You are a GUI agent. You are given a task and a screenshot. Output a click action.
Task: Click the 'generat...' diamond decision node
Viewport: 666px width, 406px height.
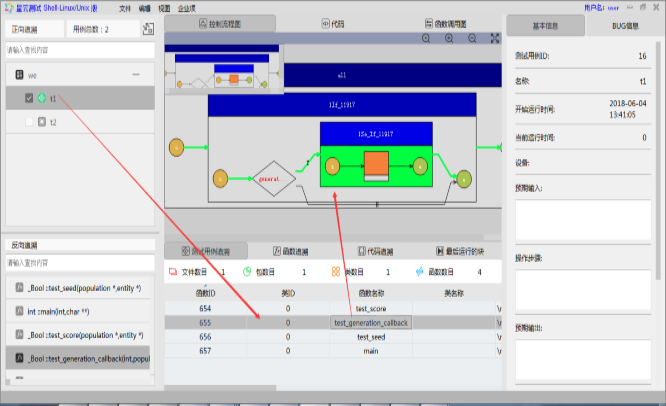(274, 179)
